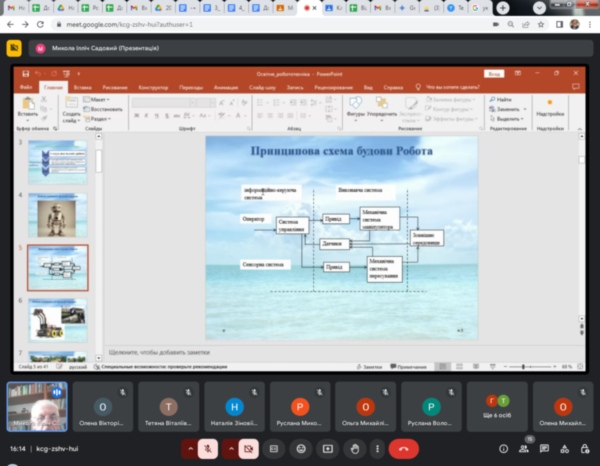600x466 pixels.
Task: Click the present screen icon
Action: point(328,449)
